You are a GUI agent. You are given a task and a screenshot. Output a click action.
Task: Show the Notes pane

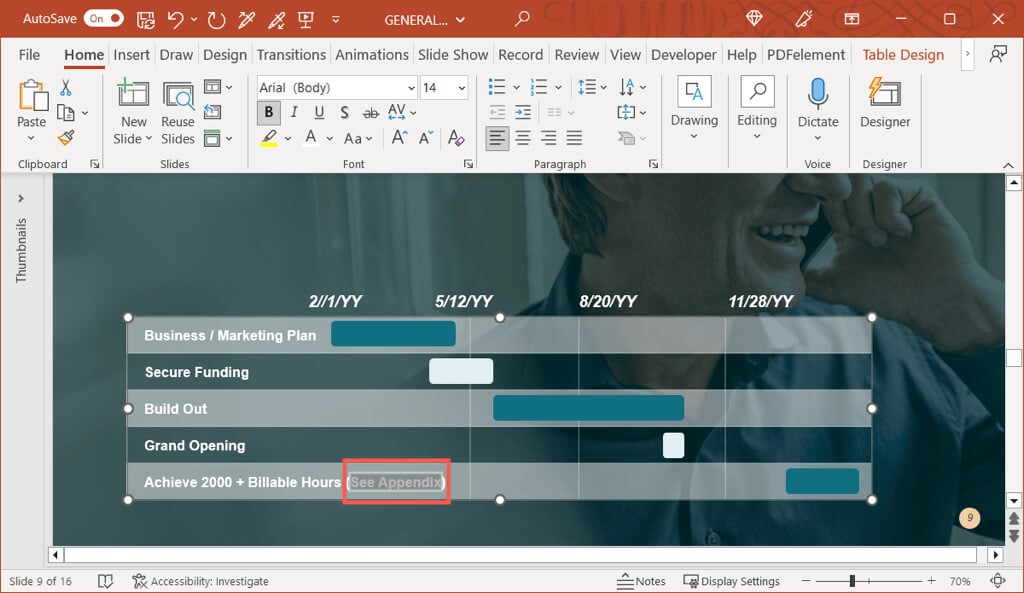click(x=641, y=581)
